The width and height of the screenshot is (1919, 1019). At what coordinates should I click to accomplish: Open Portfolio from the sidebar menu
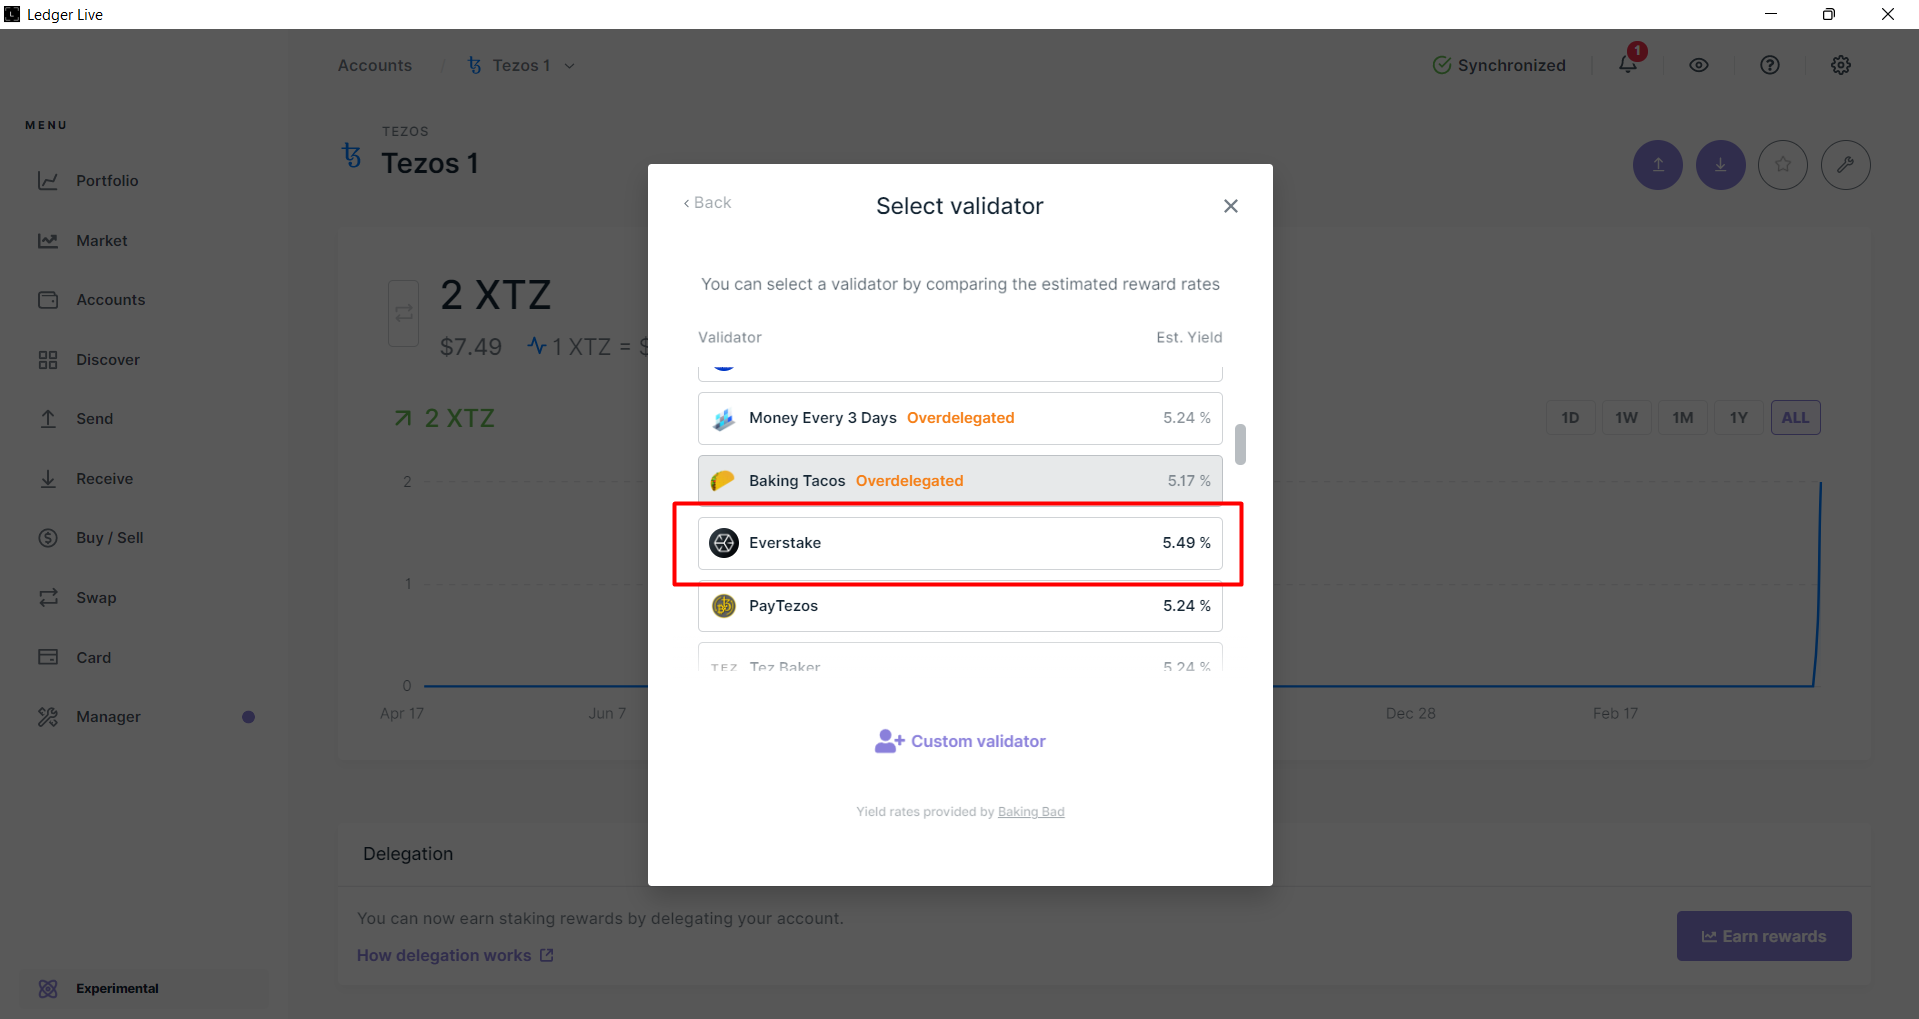pos(107,181)
